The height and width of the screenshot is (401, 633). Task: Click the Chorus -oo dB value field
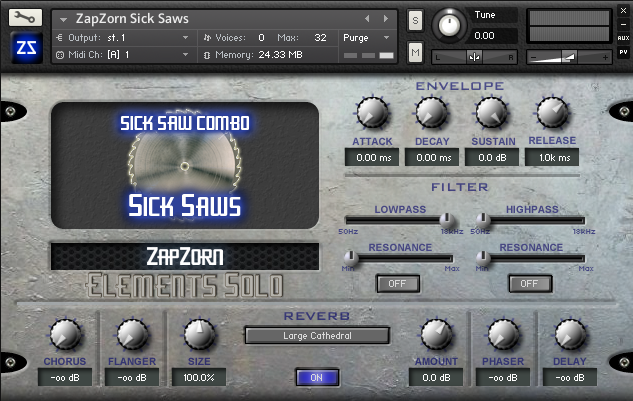(x=65, y=378)
